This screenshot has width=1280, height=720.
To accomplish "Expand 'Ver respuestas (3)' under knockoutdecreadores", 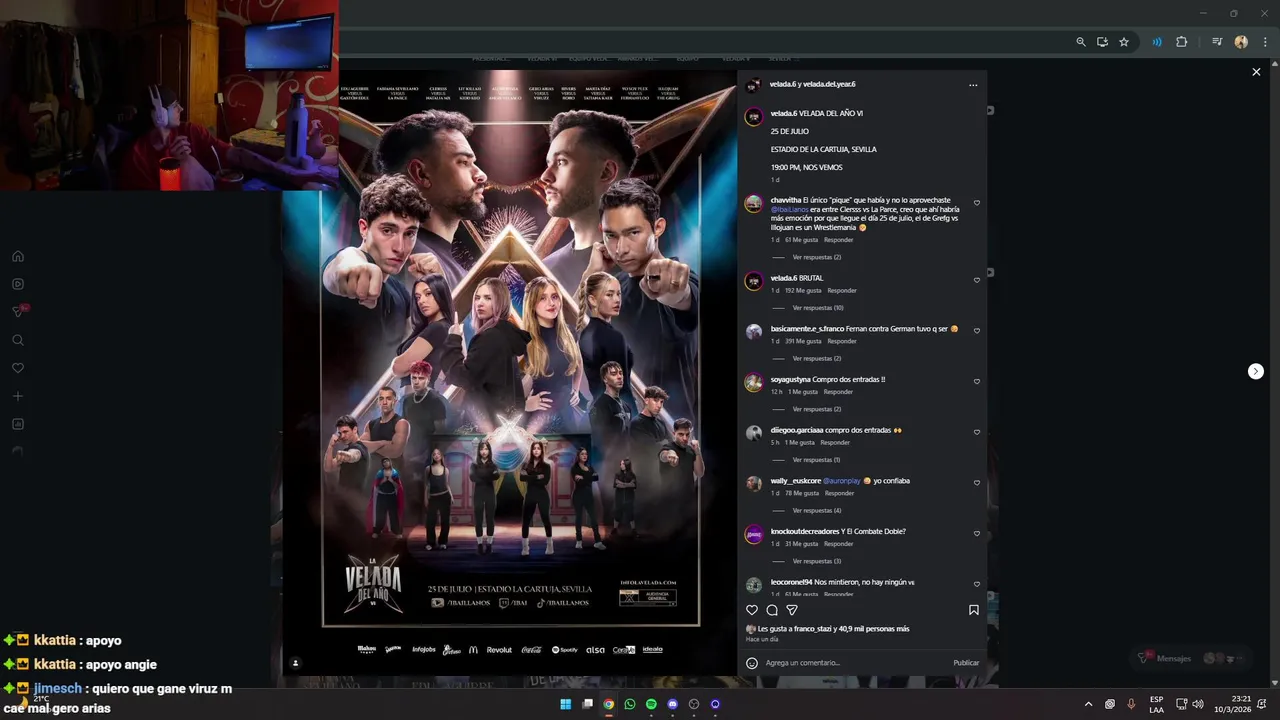I will (817, 561).
